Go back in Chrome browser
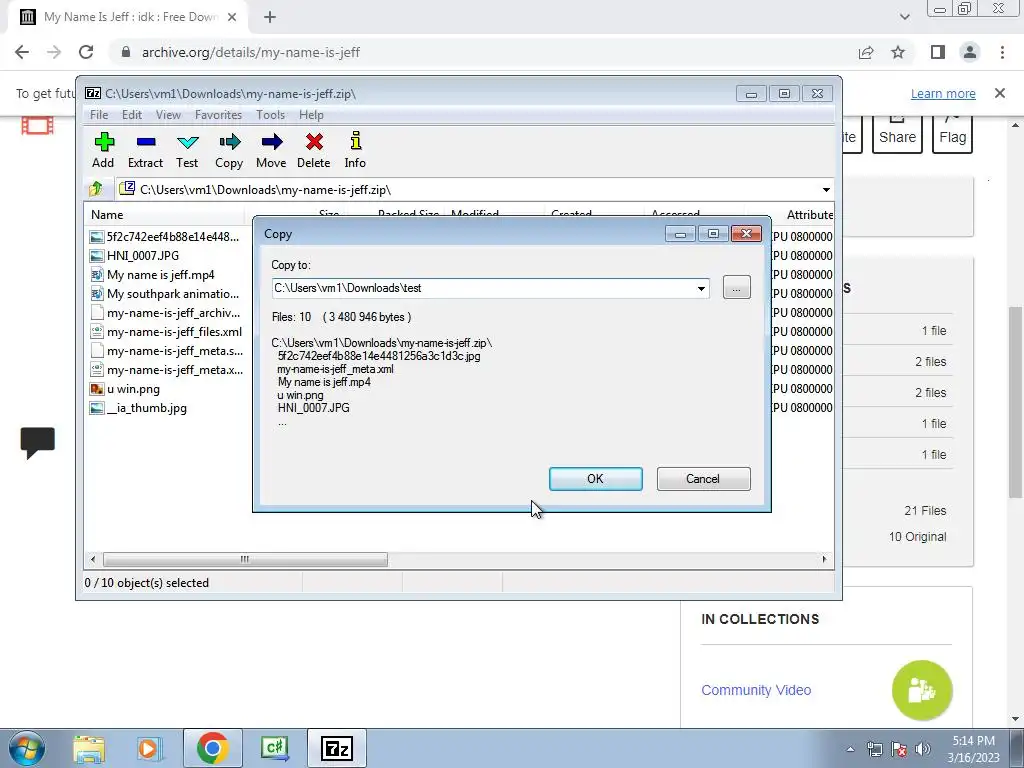Viewport: 1024px width, 768px height. coord(22,52)
